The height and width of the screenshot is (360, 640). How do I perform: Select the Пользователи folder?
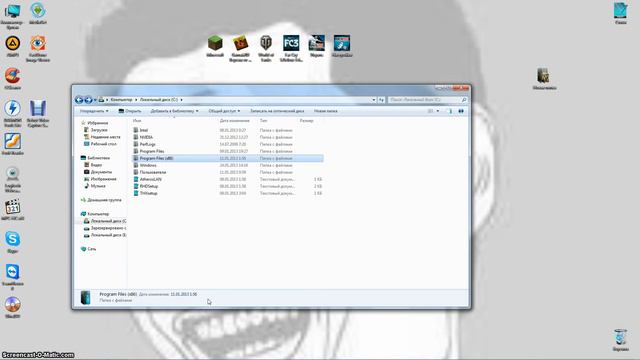pyautogui.click(x=228, y=172)
